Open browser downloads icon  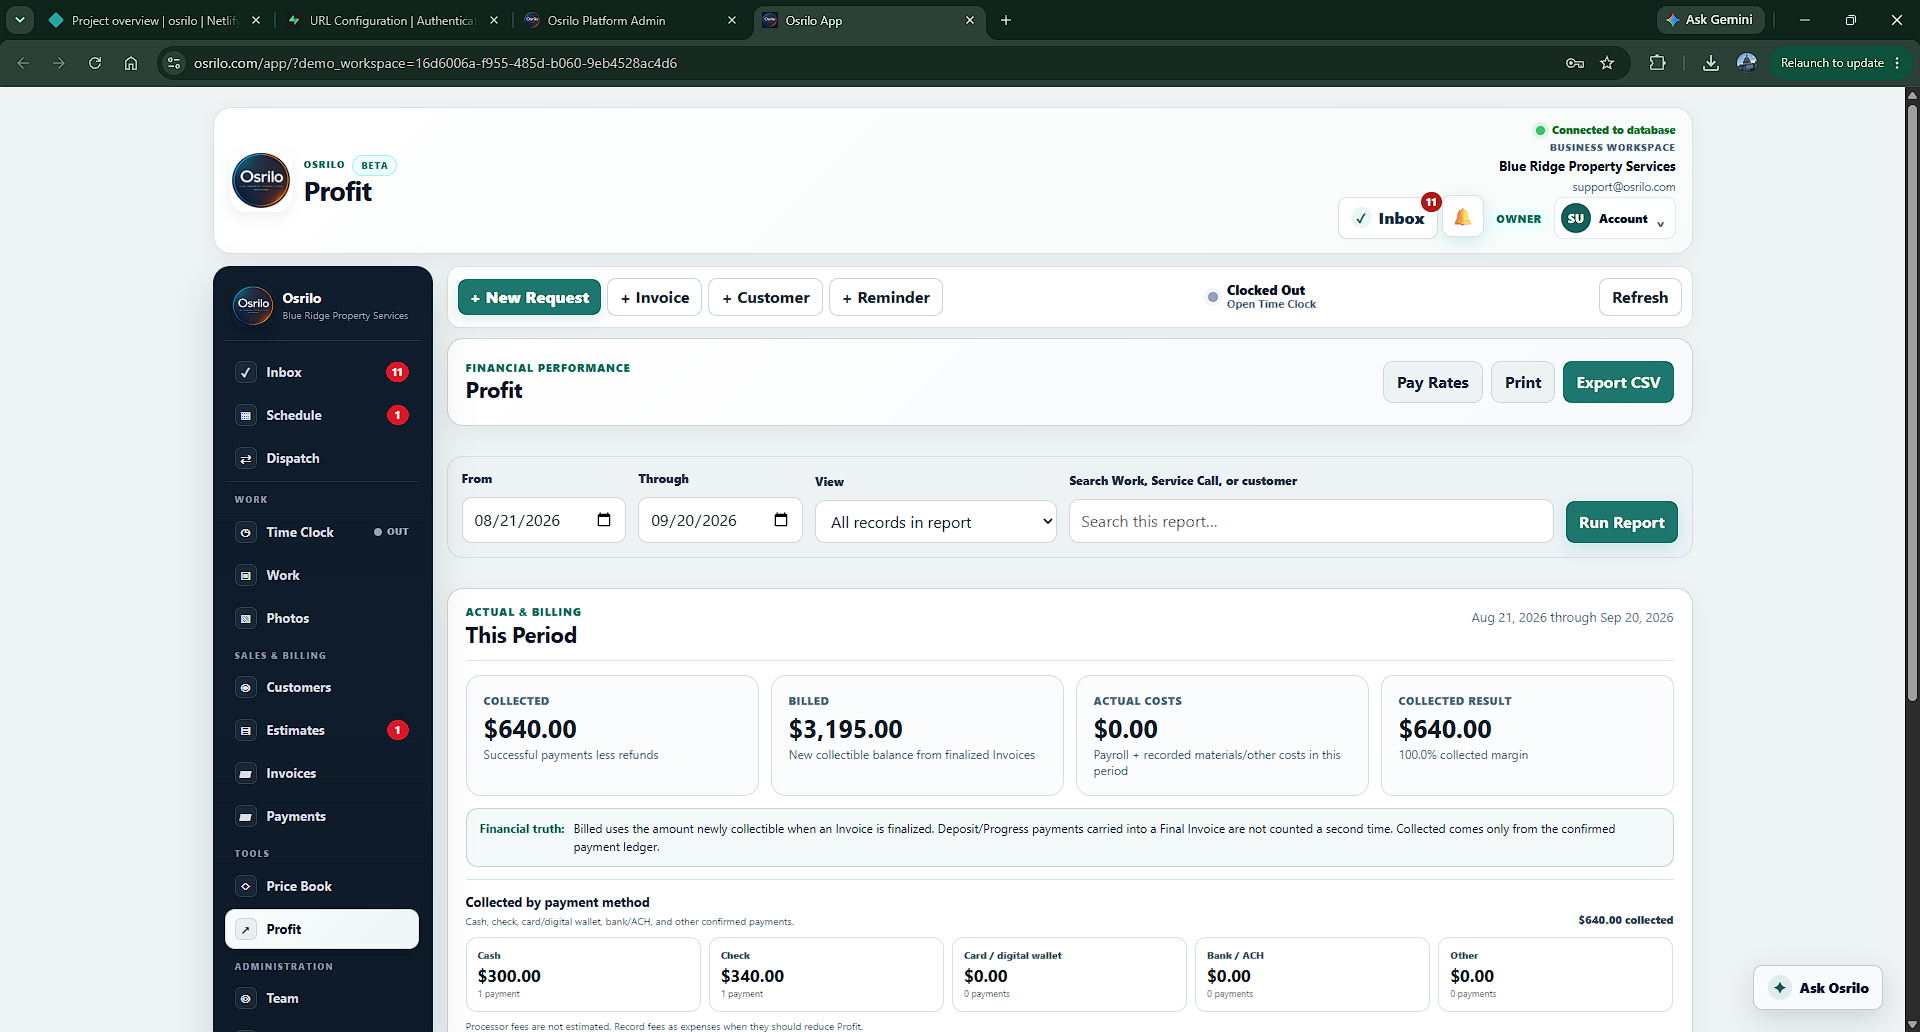pyautogui.click(x=1711, y=63)
